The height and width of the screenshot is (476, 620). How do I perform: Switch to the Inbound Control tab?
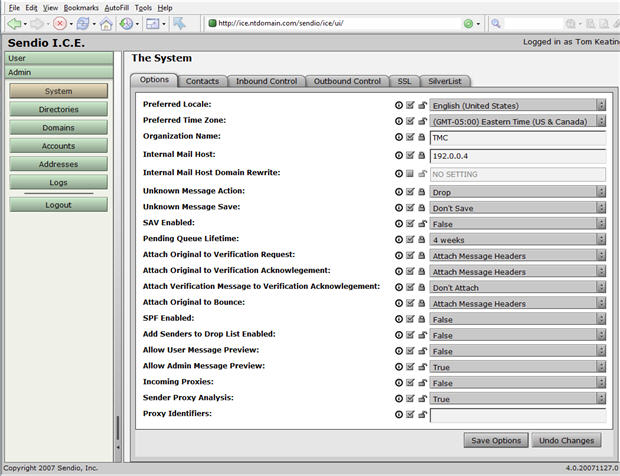point(264,81)
